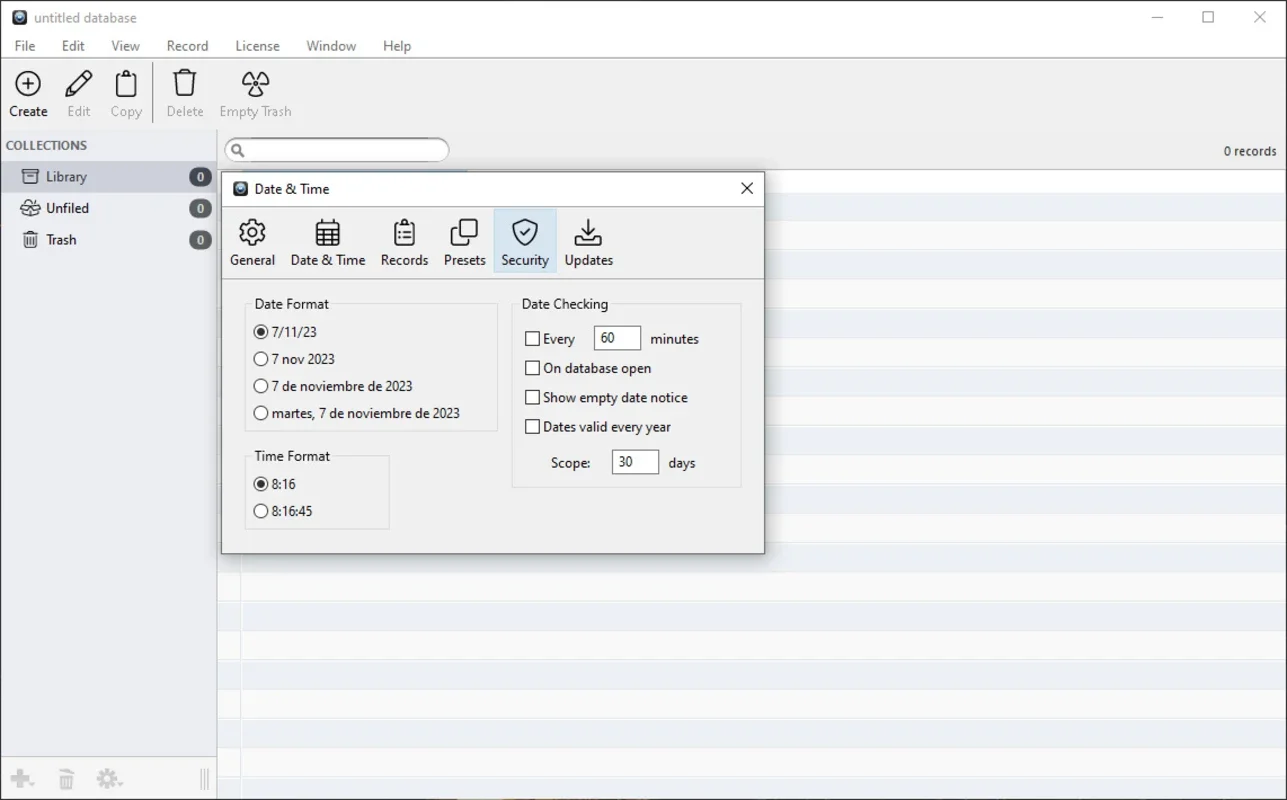Viewport: 1287px width, 800px height.
Task: Enable Show empty date notice checkbox
Action: pos(532,397)
